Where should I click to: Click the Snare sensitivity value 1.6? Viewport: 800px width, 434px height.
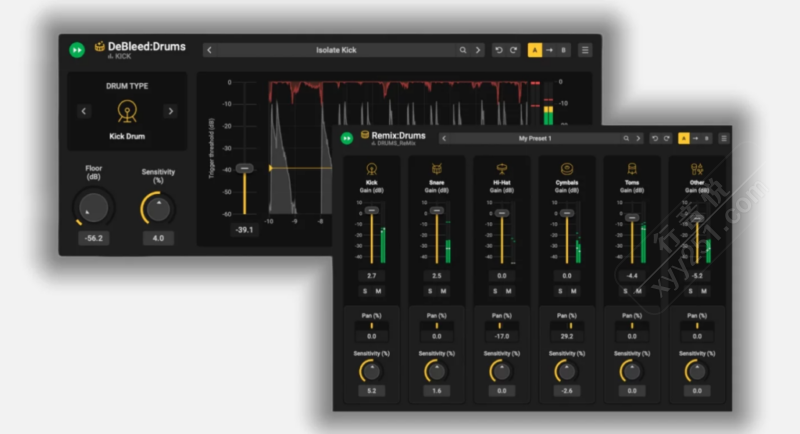tap(437, 391)
